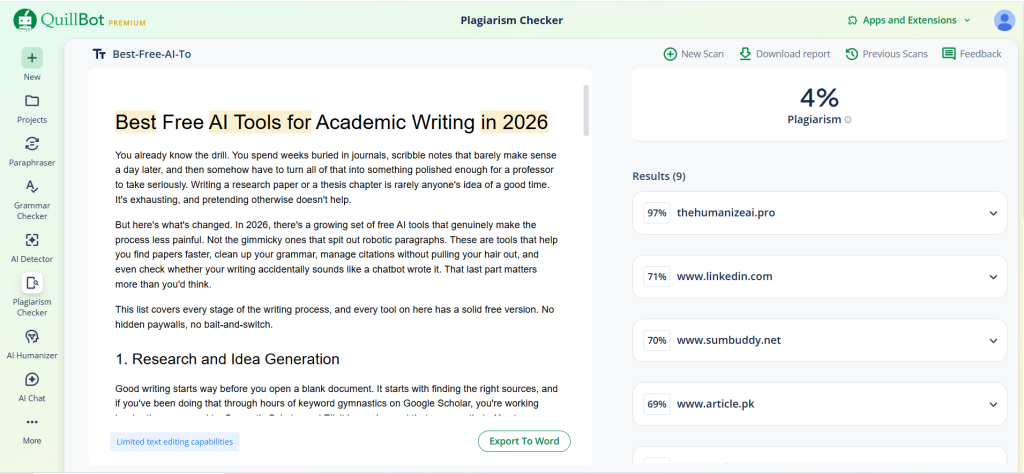Click the plagiarism info icon
The height and width of the screenshot is (474, 1024).
(x=849, y=120)
